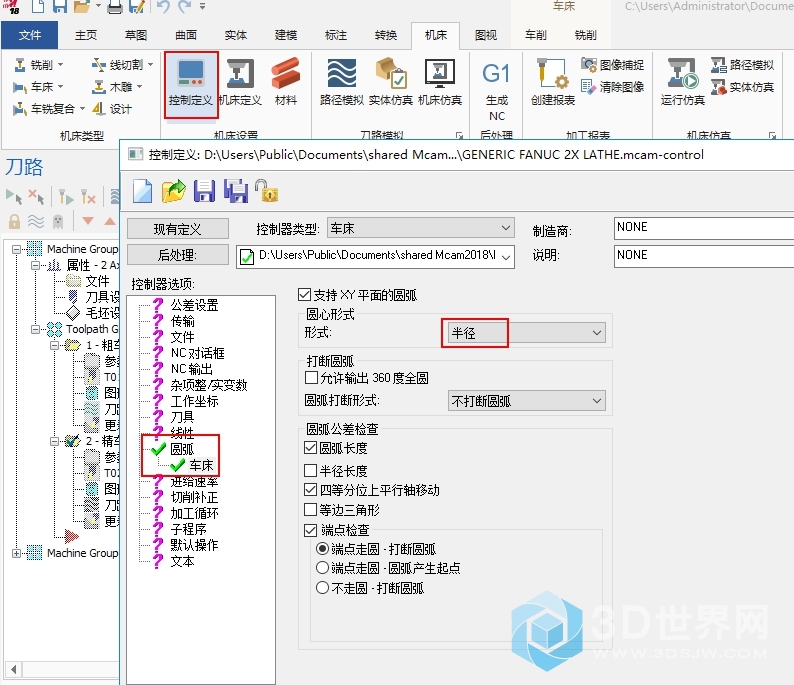Image resolution: width=794 pixels, height=685 pixels.
Task: Expand 车床 machine type dropdown
Action: (61, 87)
